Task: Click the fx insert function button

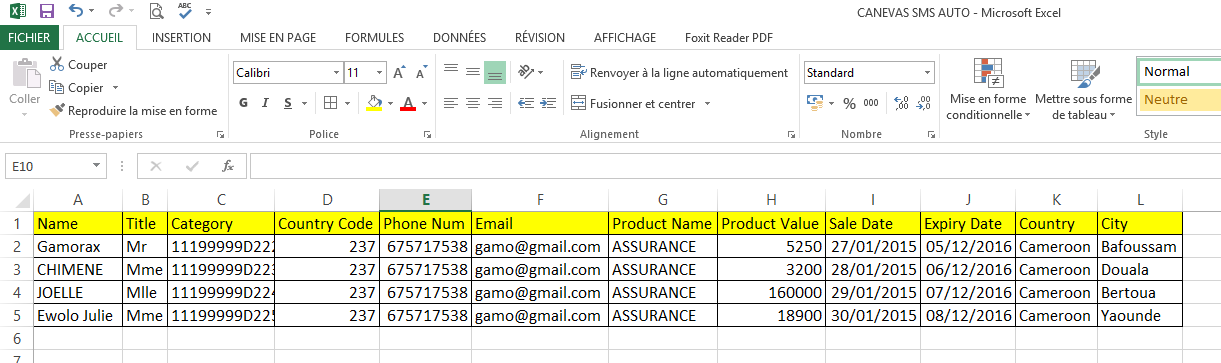Action: point(228,166)
